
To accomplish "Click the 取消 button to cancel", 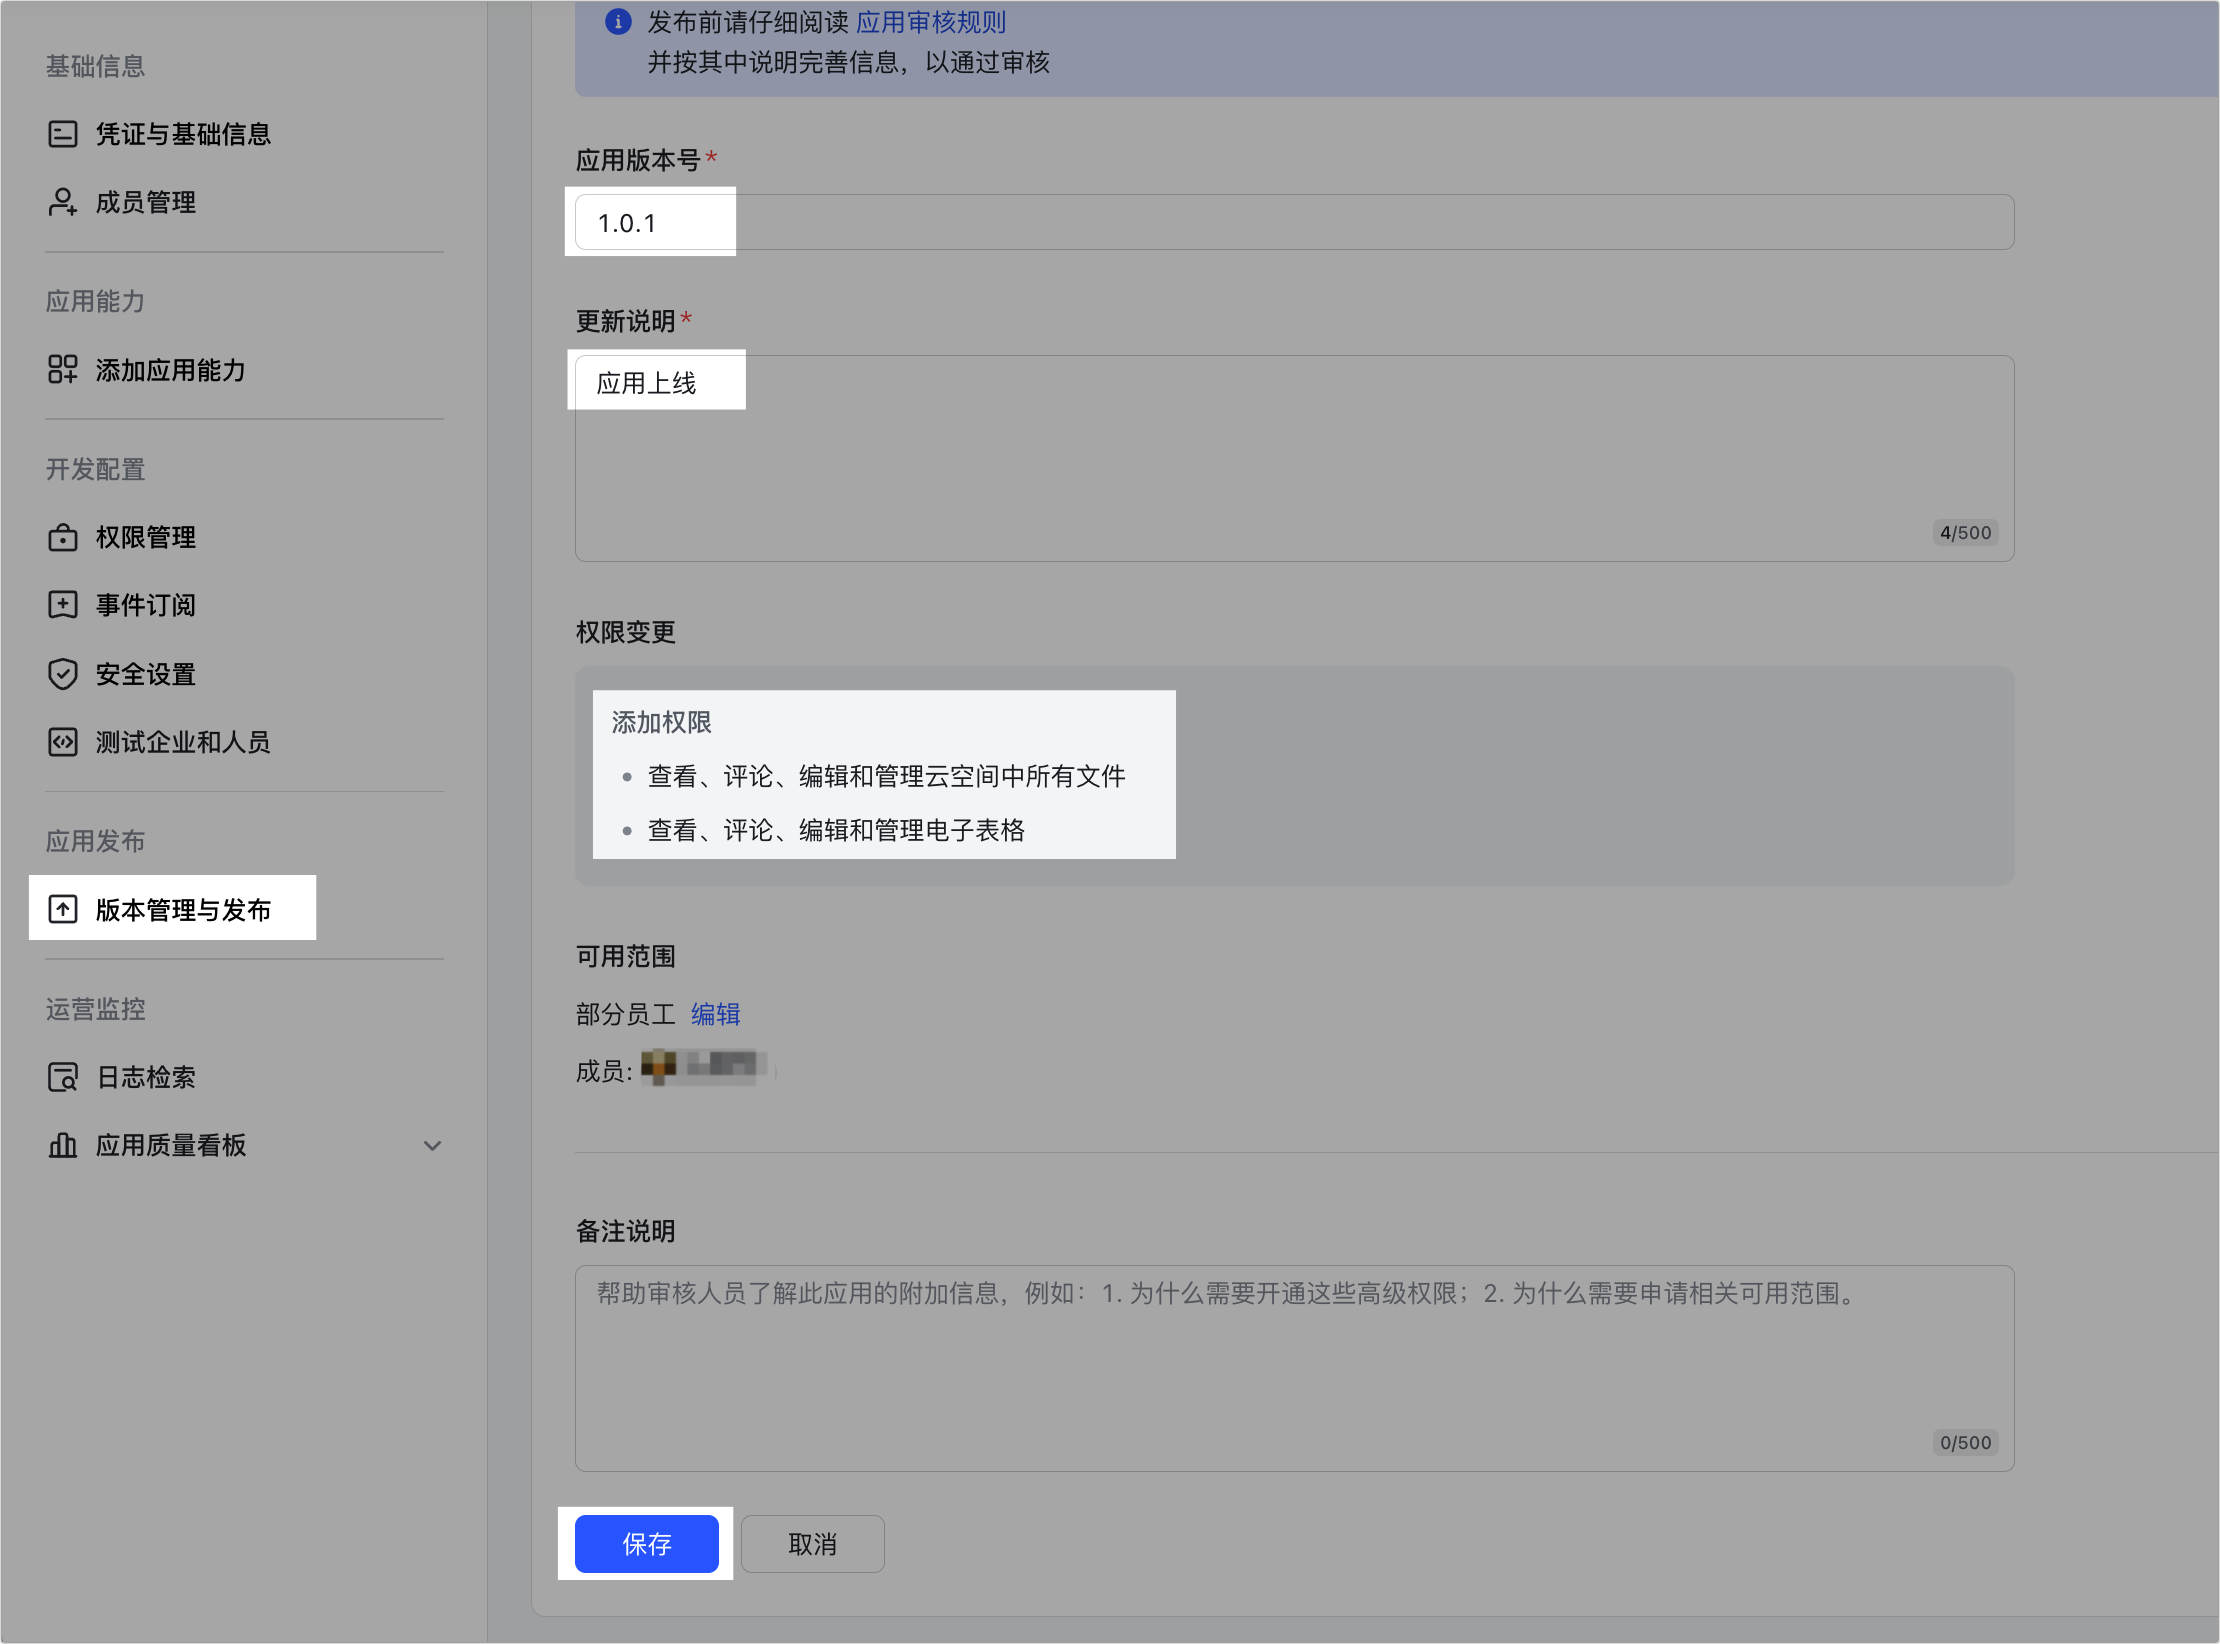I will (811, 1543).
